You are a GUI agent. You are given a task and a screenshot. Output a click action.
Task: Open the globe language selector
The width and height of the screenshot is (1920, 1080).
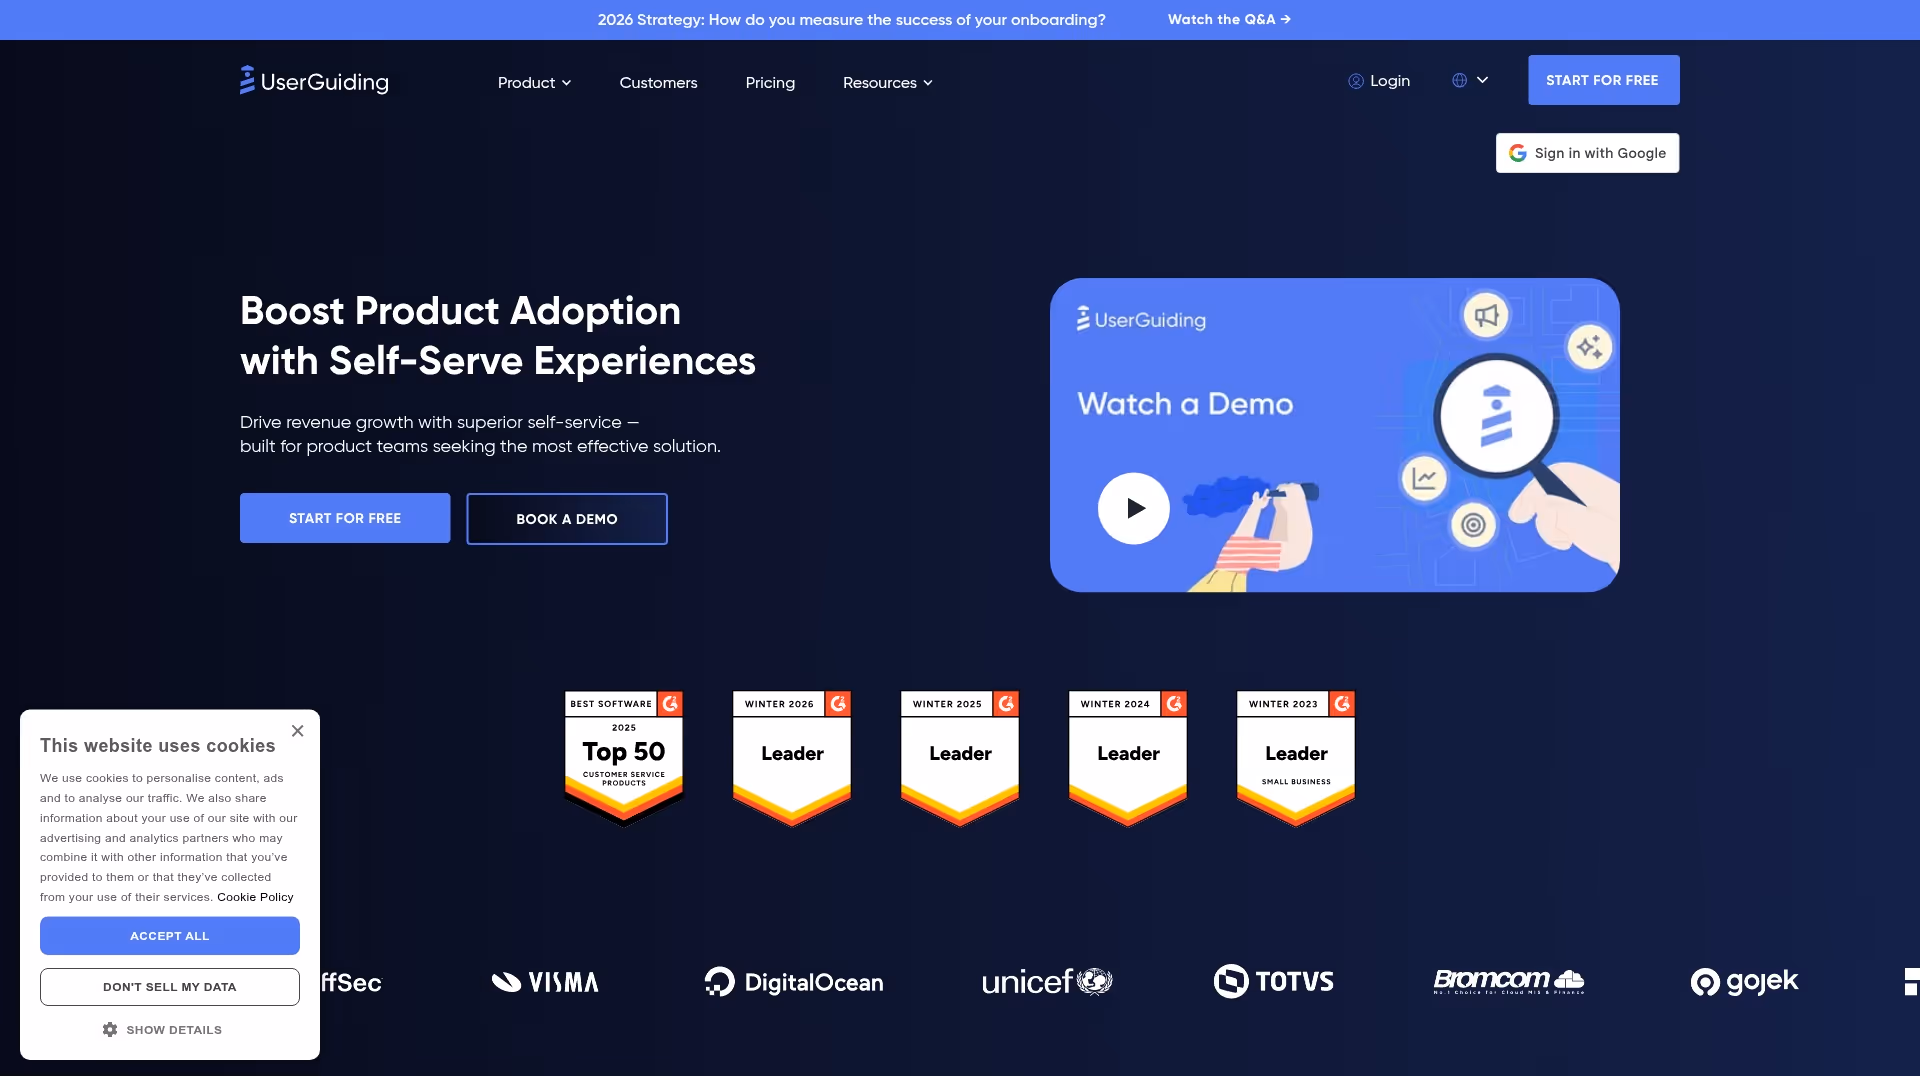1469,80
